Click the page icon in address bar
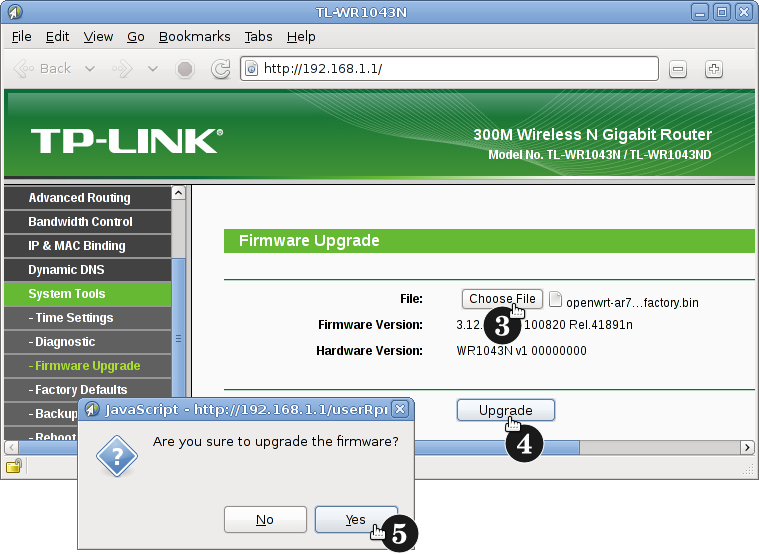This screenshot has width=759, height=554. pos(251,69)
